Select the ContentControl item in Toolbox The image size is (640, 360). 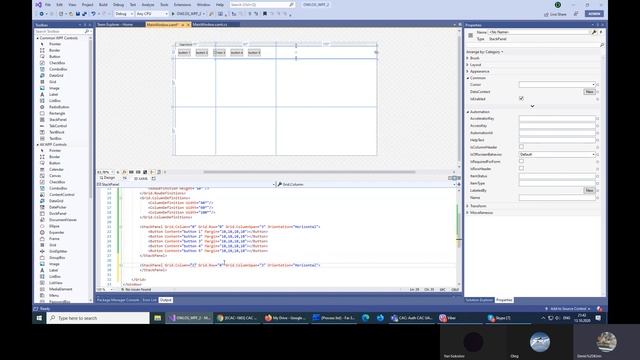point(62,195)
